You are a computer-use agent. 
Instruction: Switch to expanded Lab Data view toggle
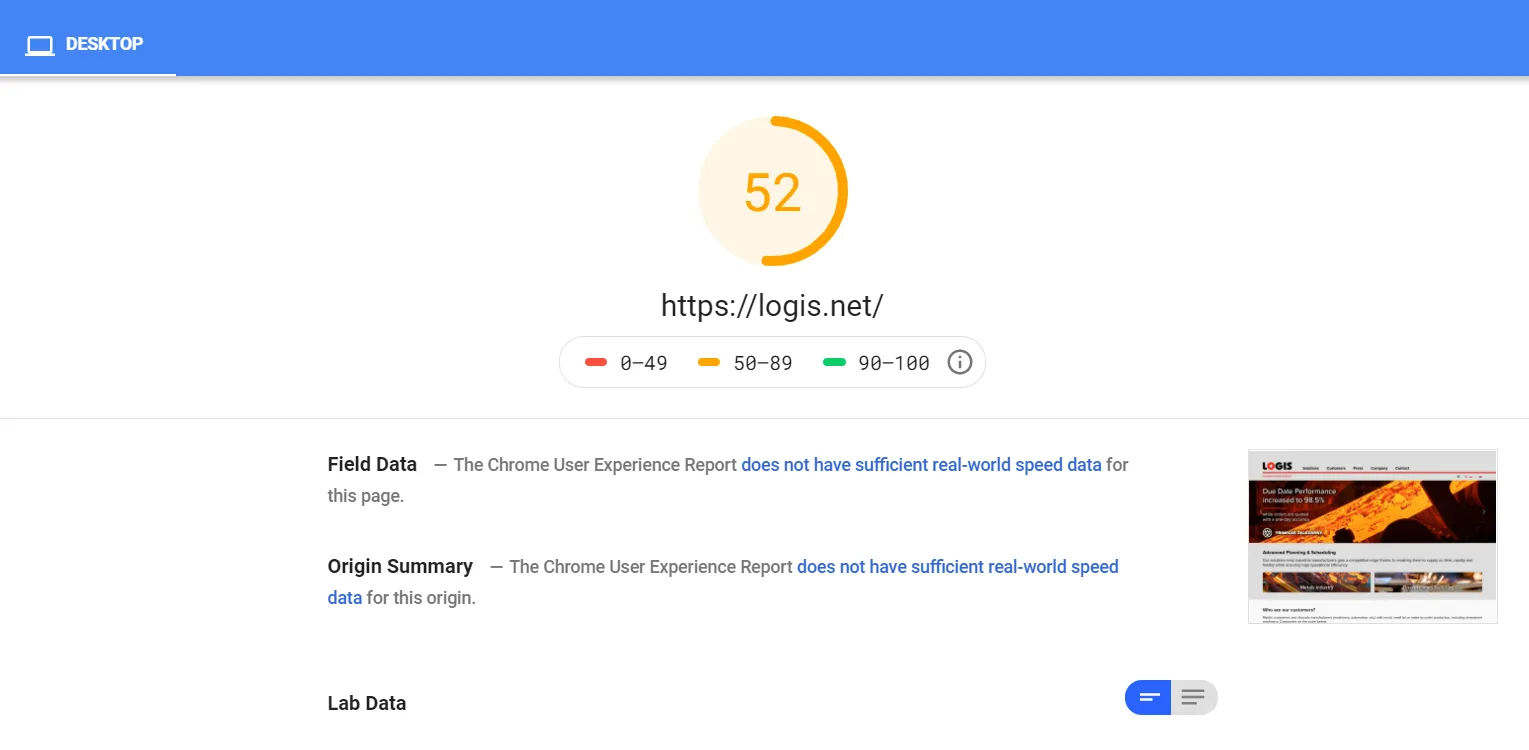tap(1193, 697)
